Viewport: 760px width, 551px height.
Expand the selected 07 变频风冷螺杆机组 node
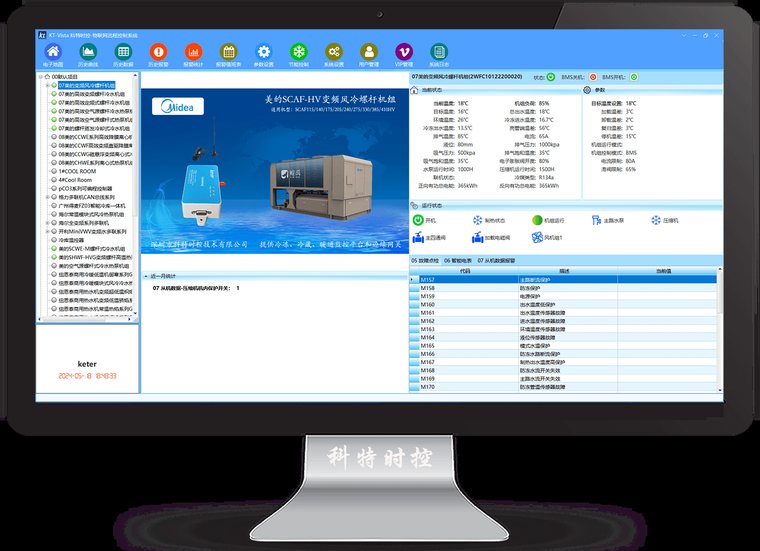(x=47, y=85)
